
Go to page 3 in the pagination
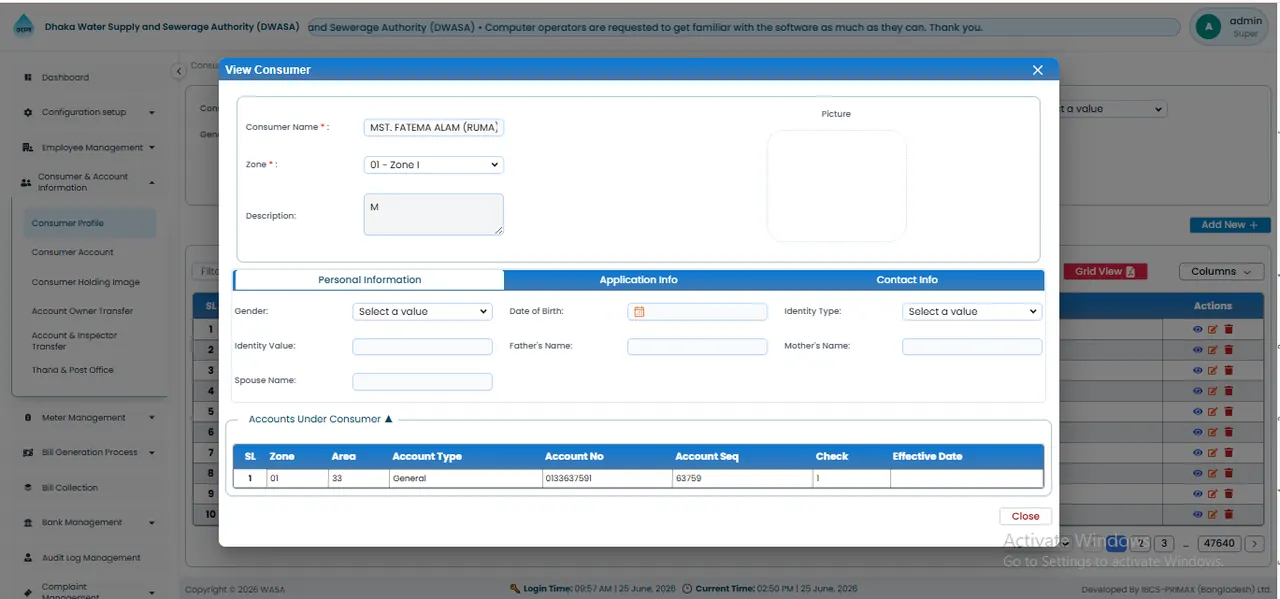(x=1163, y=544)
